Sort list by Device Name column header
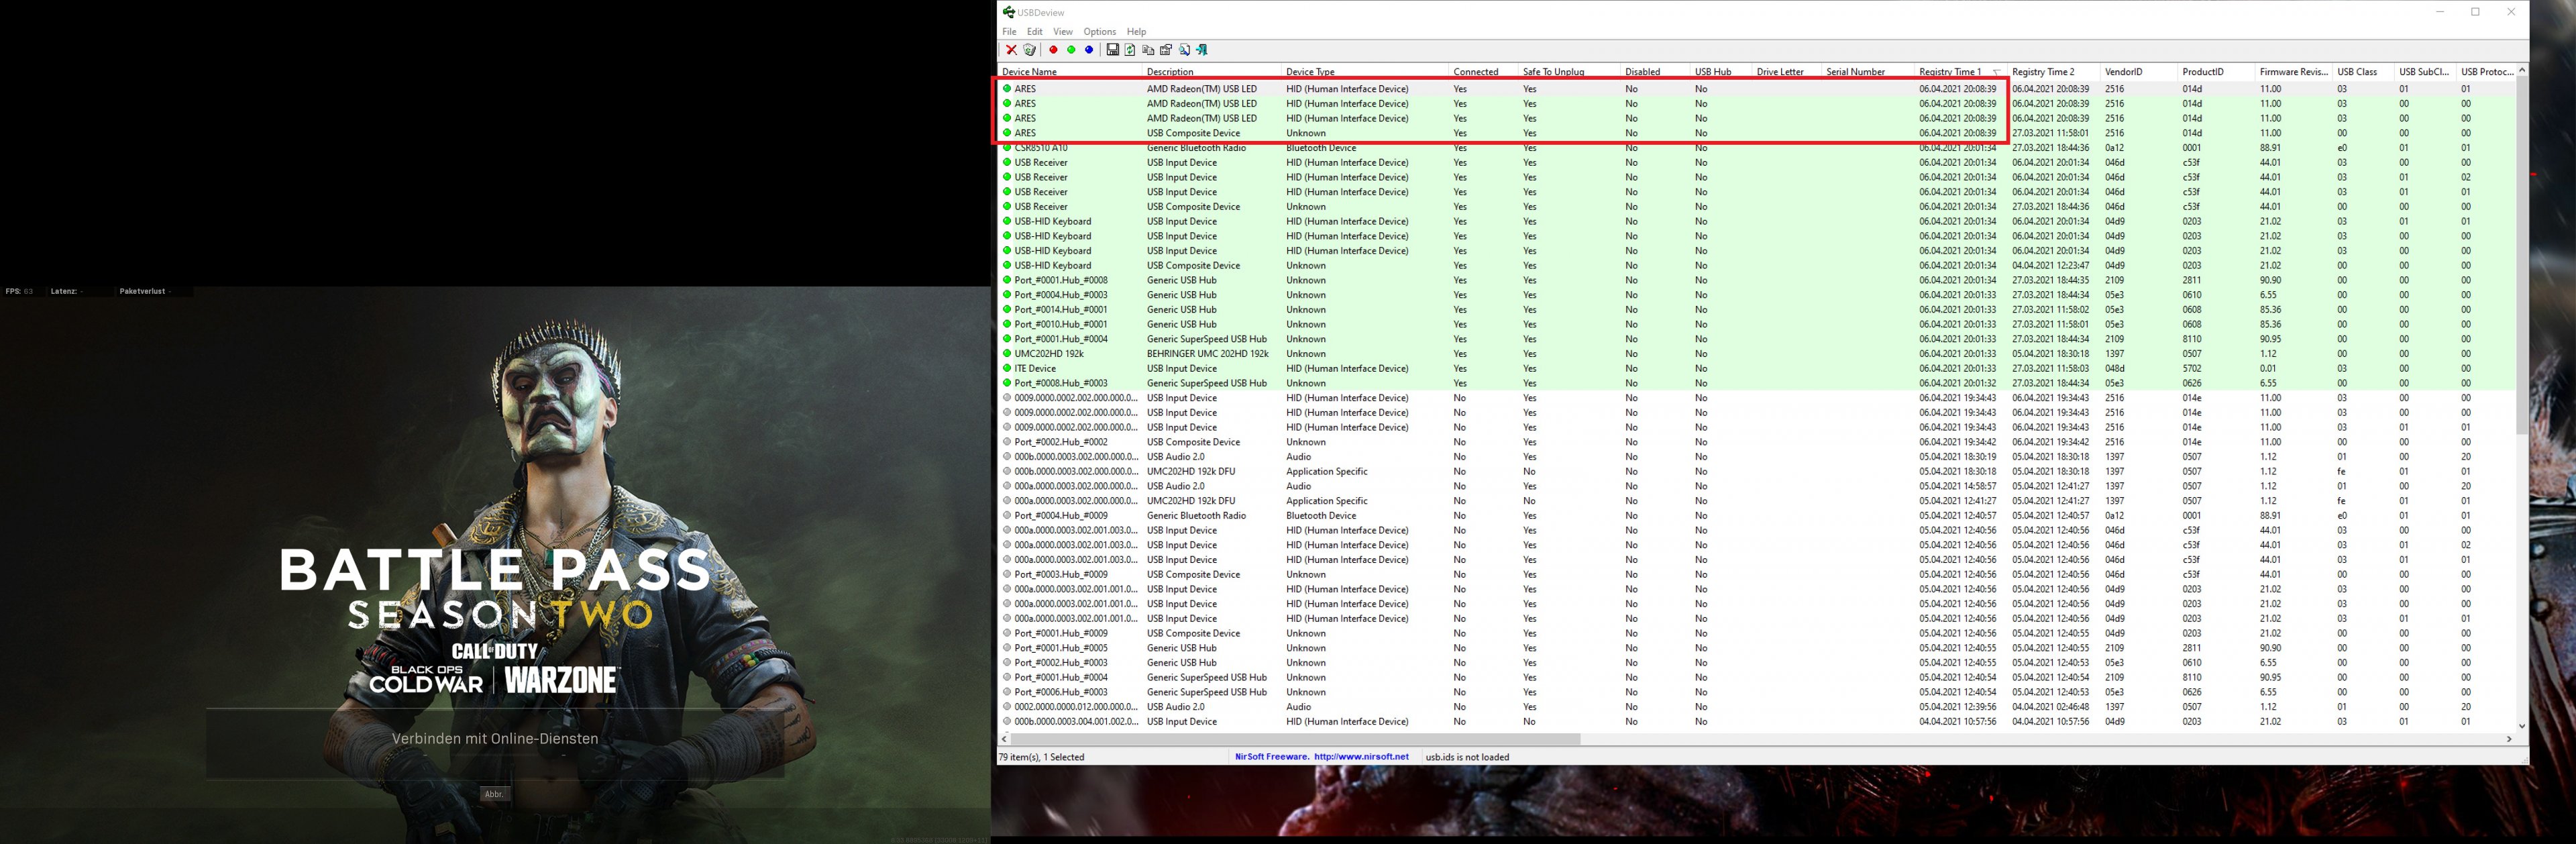Image resolution: width=2576 pixels, height=844 pixels. point(1030,72)
